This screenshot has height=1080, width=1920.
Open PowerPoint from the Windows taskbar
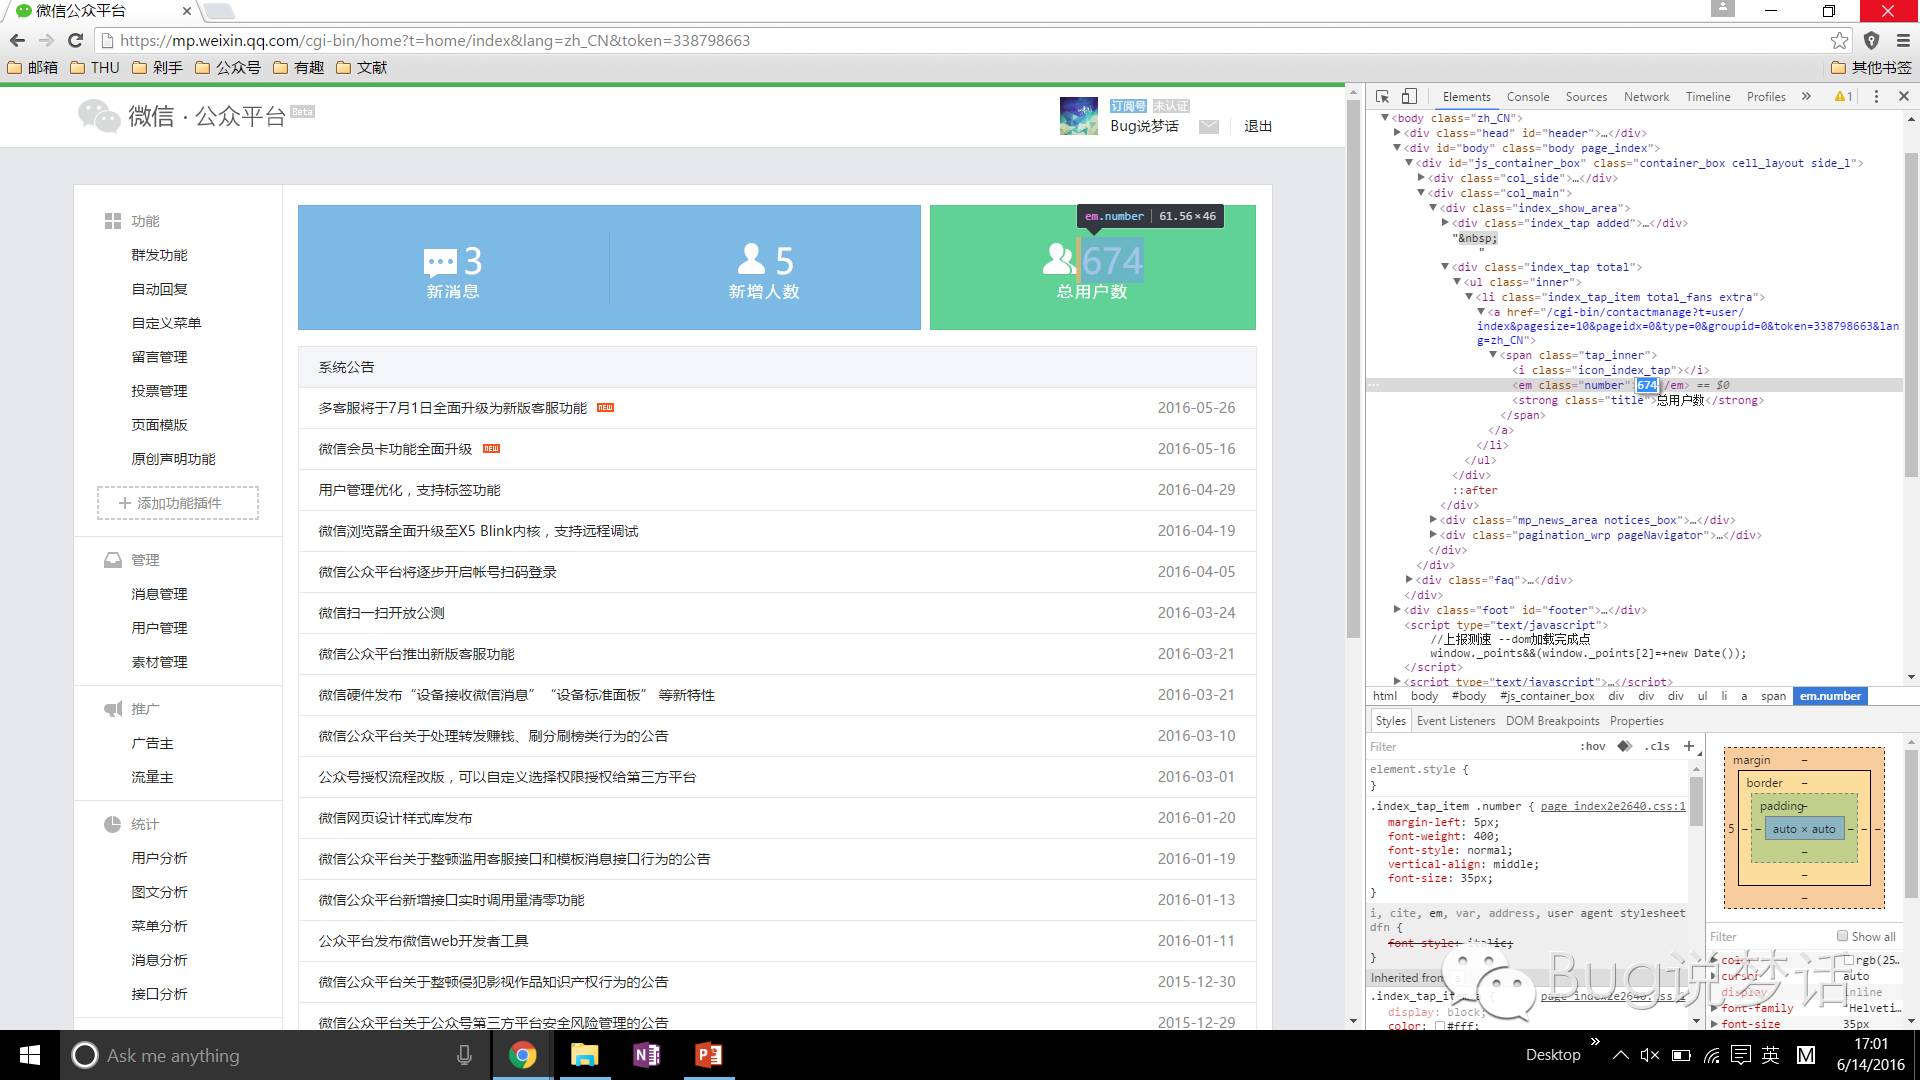[708, 1055]
